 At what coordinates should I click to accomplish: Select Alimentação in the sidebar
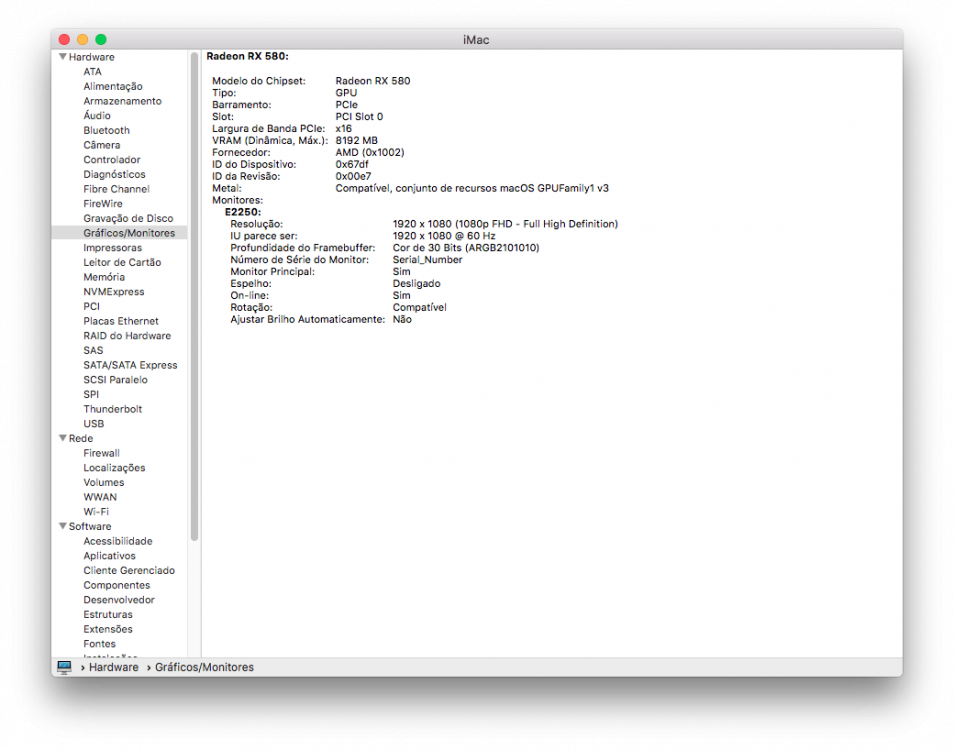pyautogui.click(x=113, y=86)
